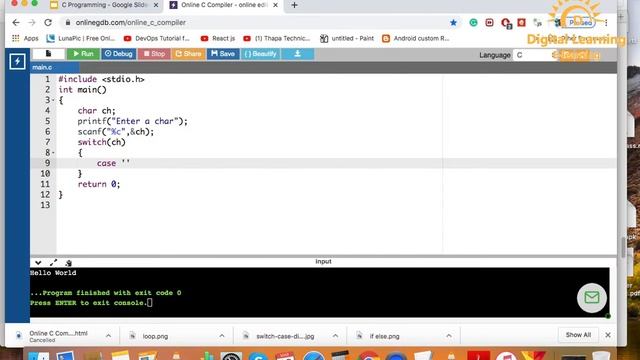
Task: Open Chrome from the Dock
Action: [368, 355]
